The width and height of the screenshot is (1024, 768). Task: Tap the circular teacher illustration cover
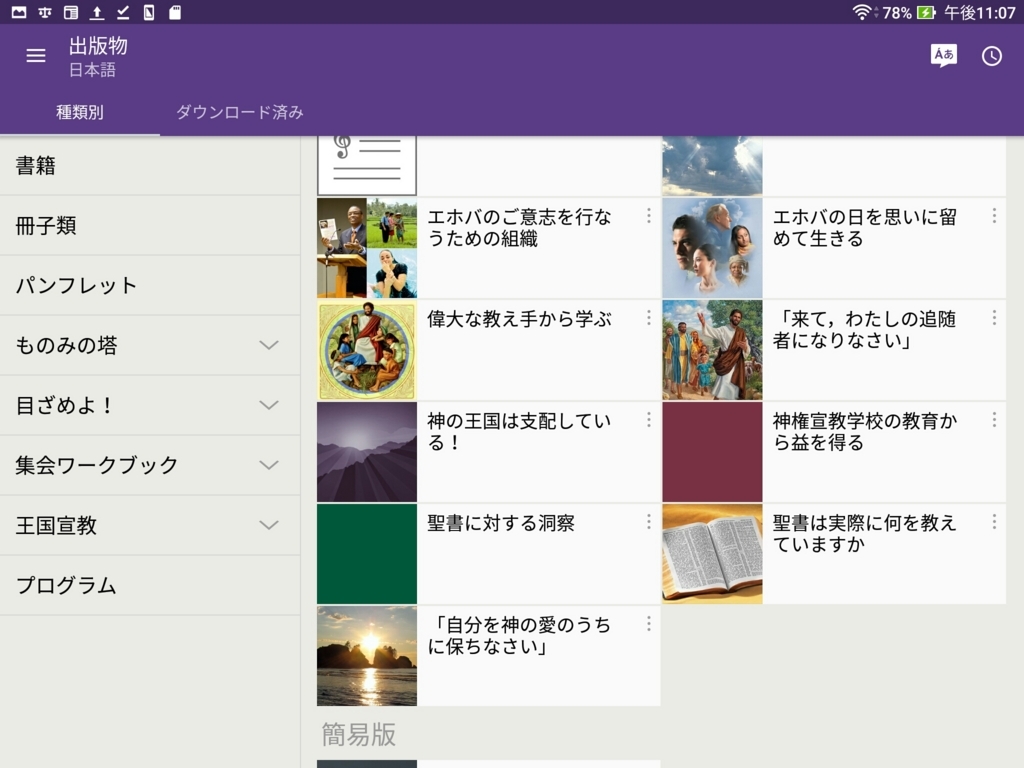367,350
